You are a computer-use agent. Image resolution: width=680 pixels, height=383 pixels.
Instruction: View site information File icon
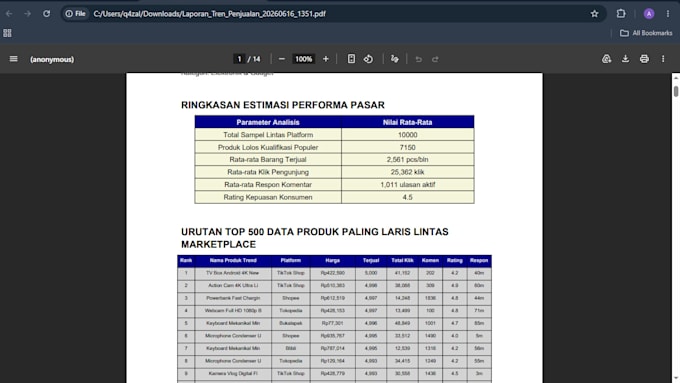pyautogui.click(x=75, y=14)
